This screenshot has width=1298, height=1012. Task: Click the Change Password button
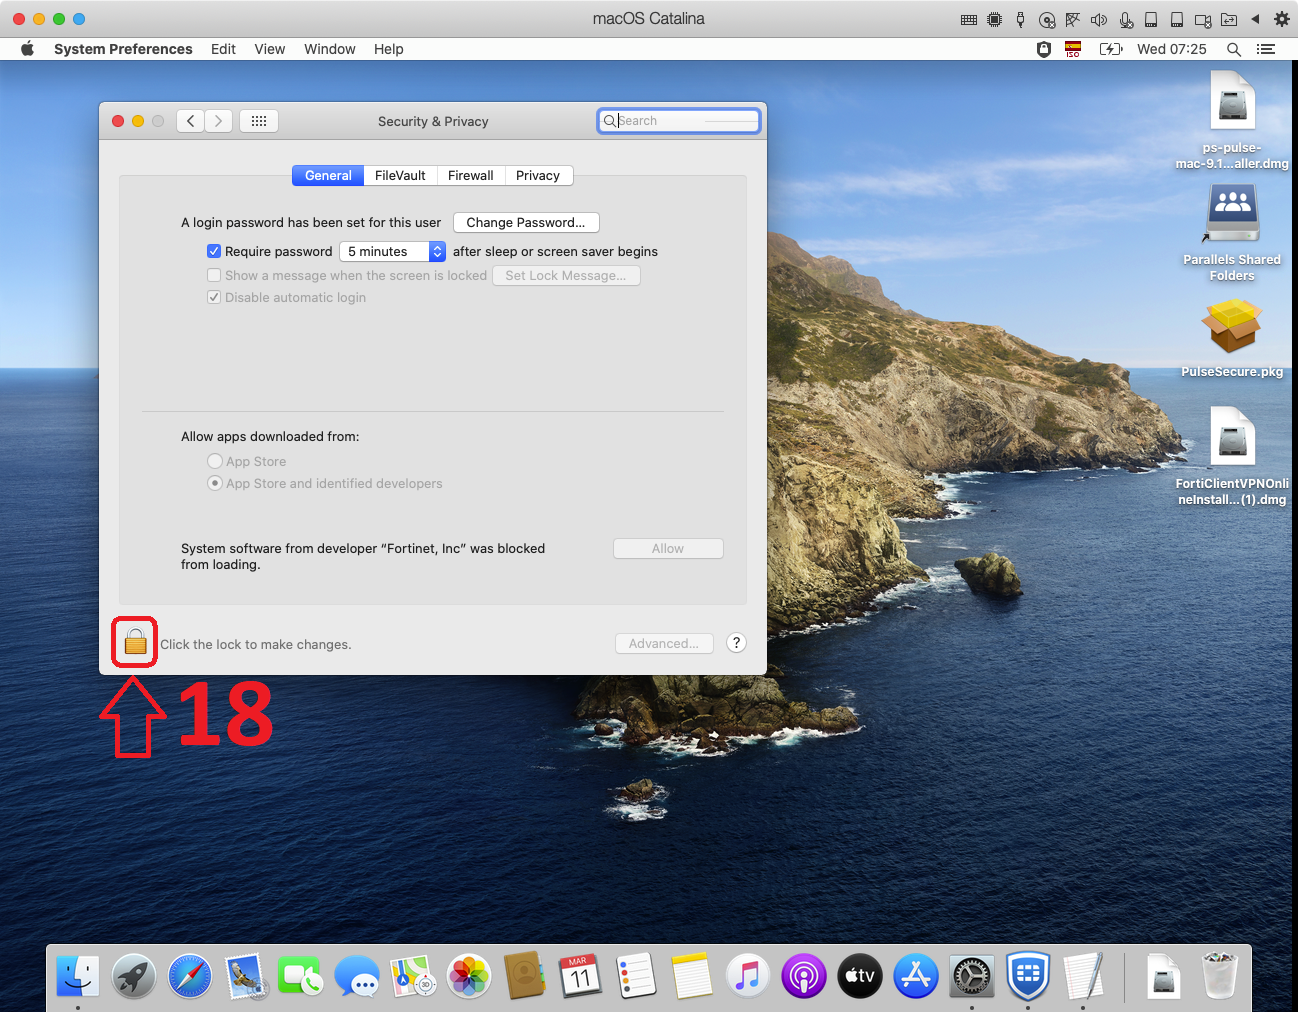(525, 222)
